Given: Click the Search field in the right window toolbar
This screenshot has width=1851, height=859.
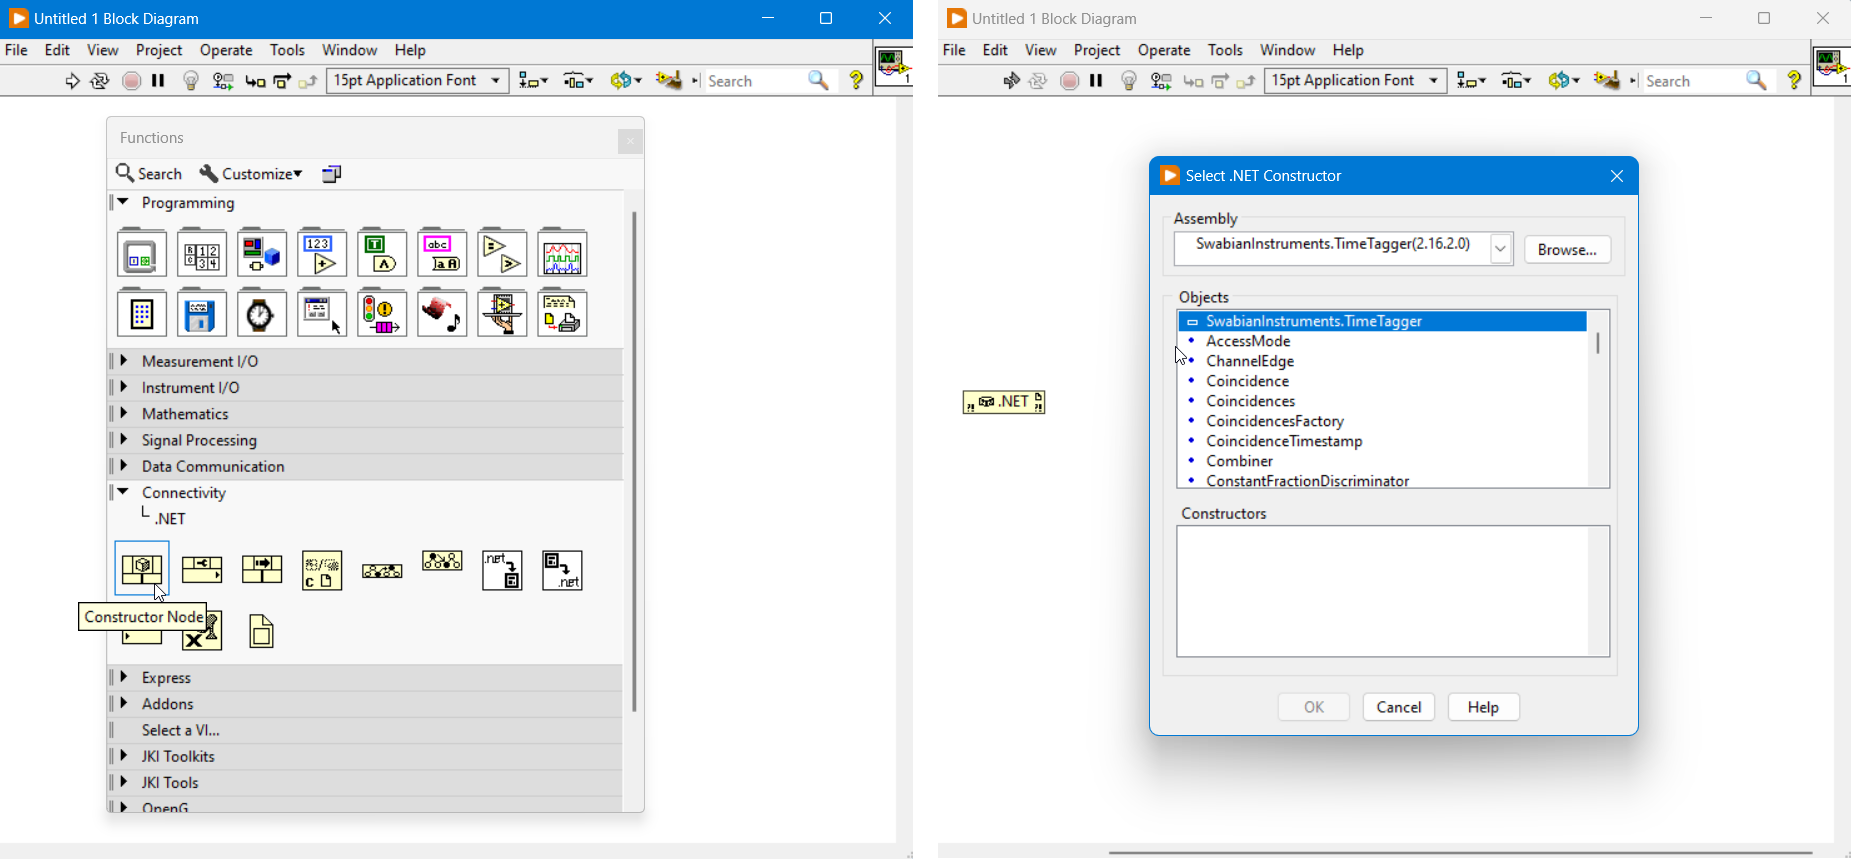Looking at the screenshot, I should point(1693,81).
